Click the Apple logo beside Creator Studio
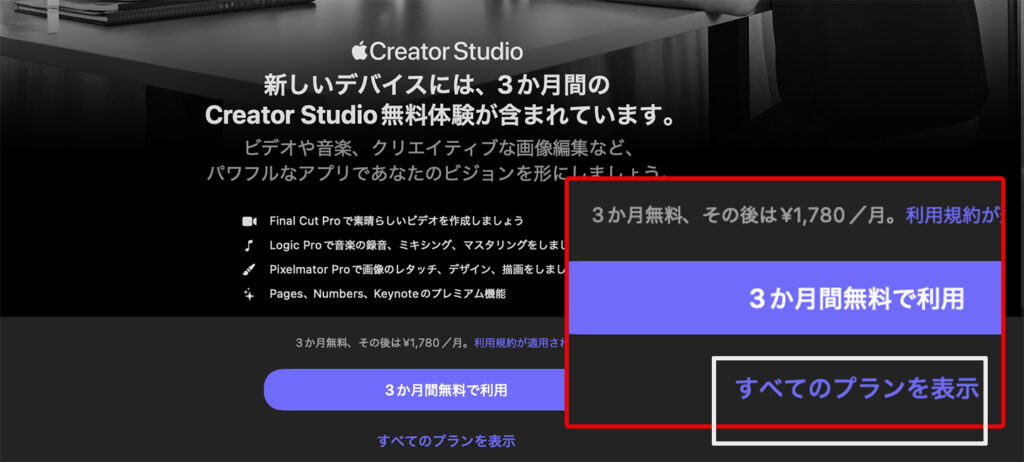This screenshot has width=1024, height=462. pos(360,50)
